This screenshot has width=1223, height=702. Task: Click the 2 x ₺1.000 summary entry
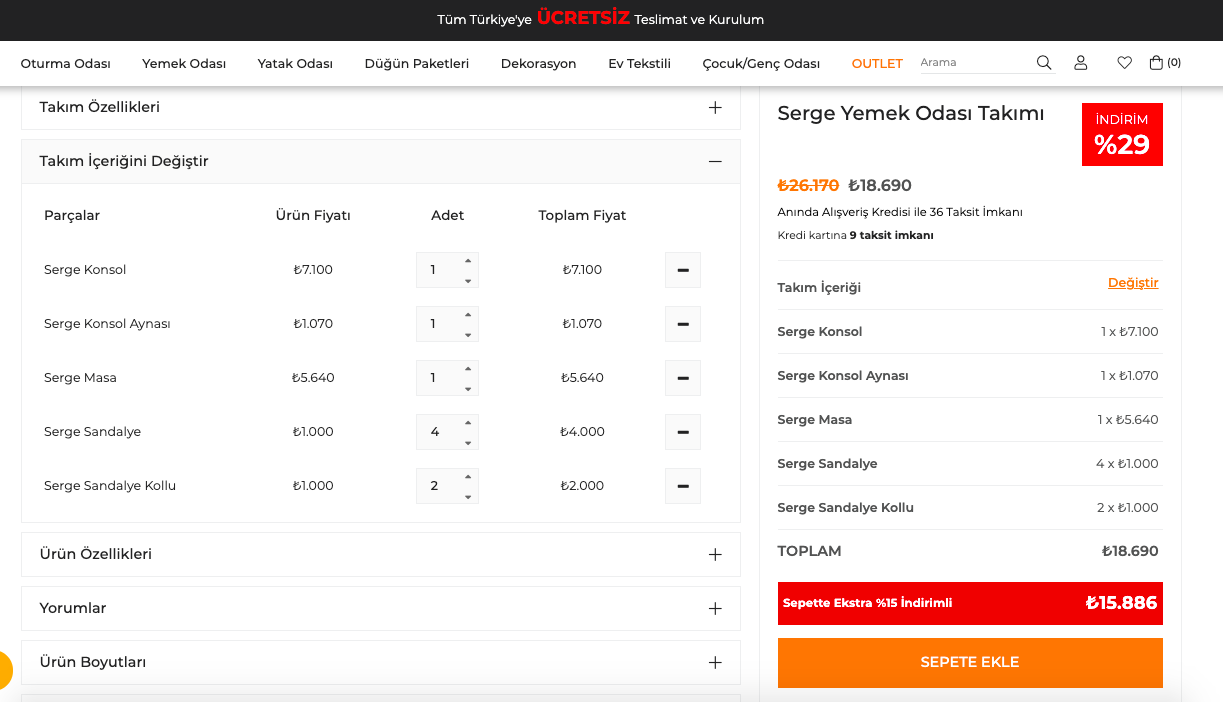tap(1127, 508)
